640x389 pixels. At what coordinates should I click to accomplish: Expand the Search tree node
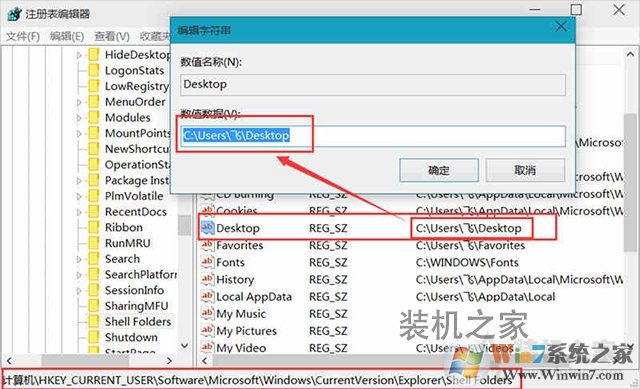[79, 259]
